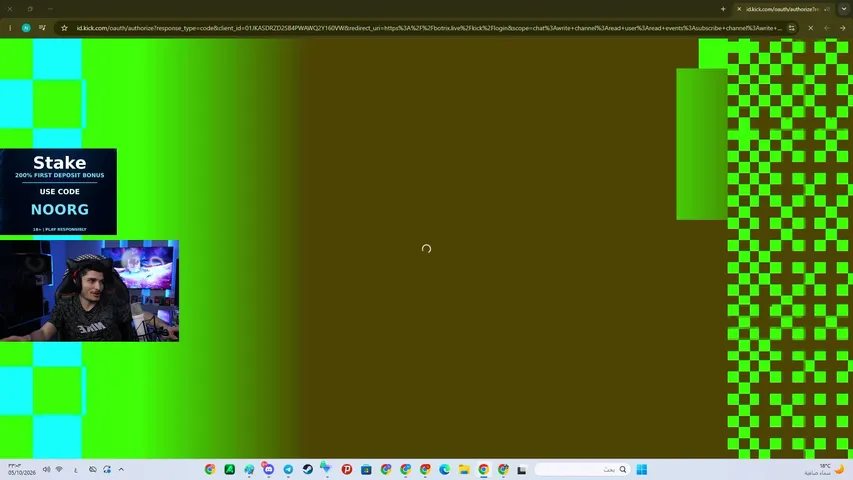Open the Chrome profile avatar
Screen dimensions: 853x480
[26, 28]
